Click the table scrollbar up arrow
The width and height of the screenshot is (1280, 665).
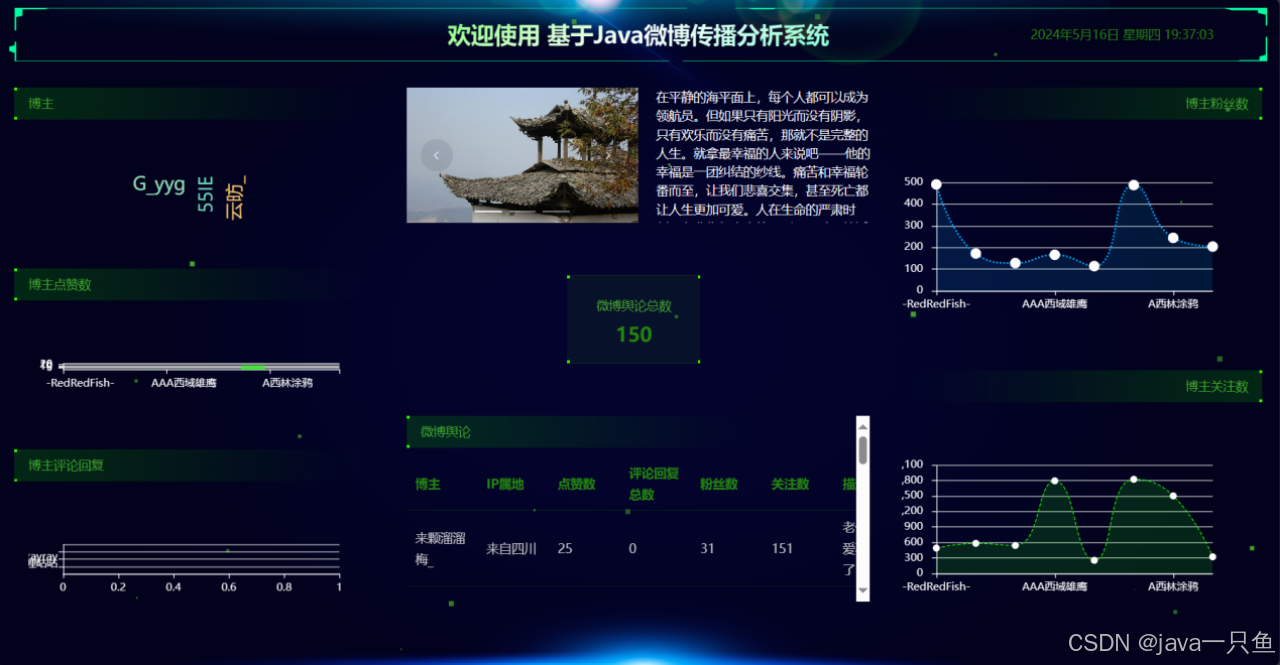(863, 425)
